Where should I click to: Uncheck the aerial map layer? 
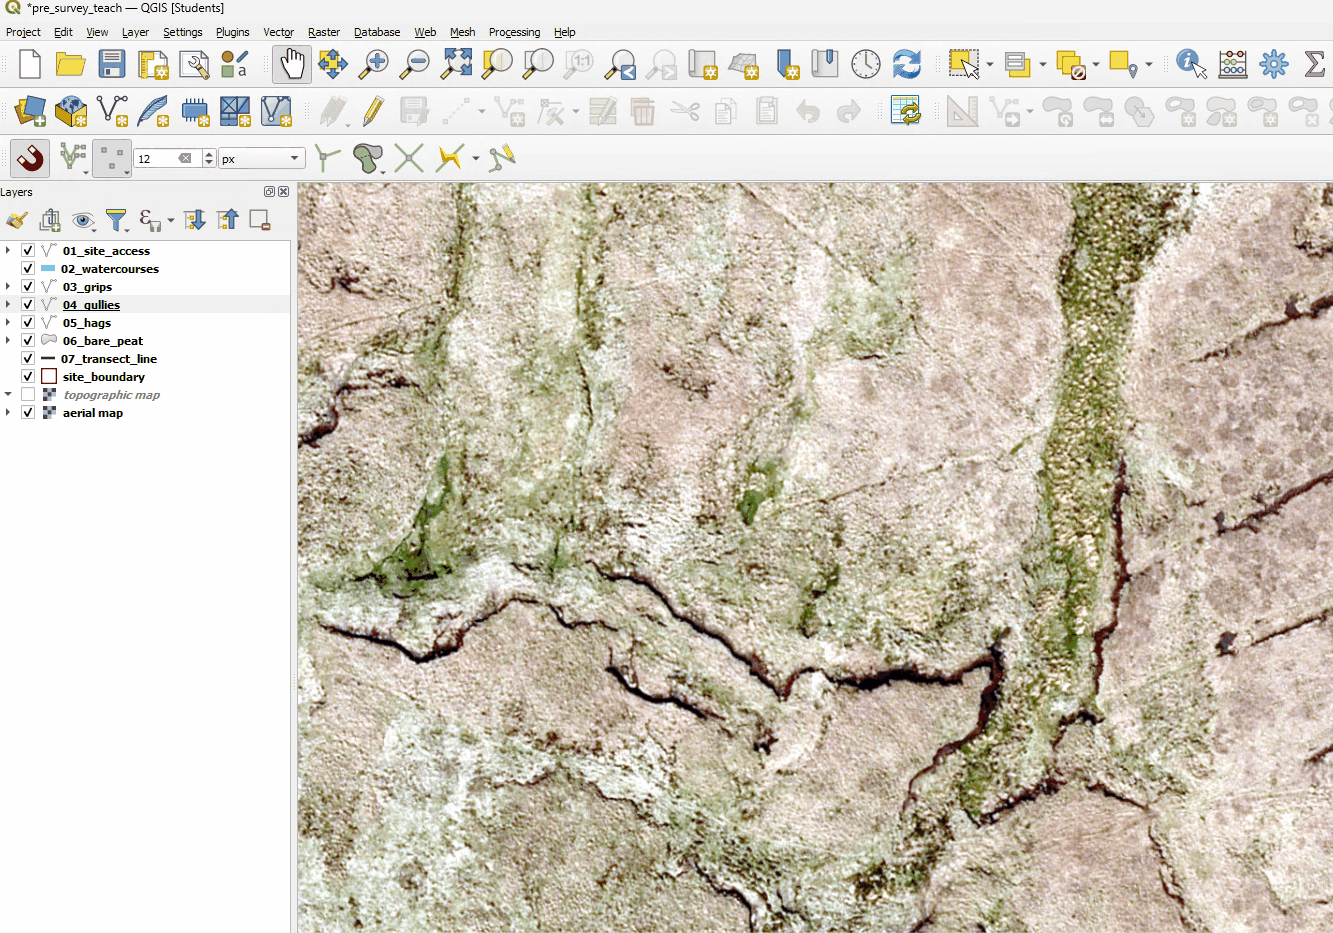tap(27, 411)
